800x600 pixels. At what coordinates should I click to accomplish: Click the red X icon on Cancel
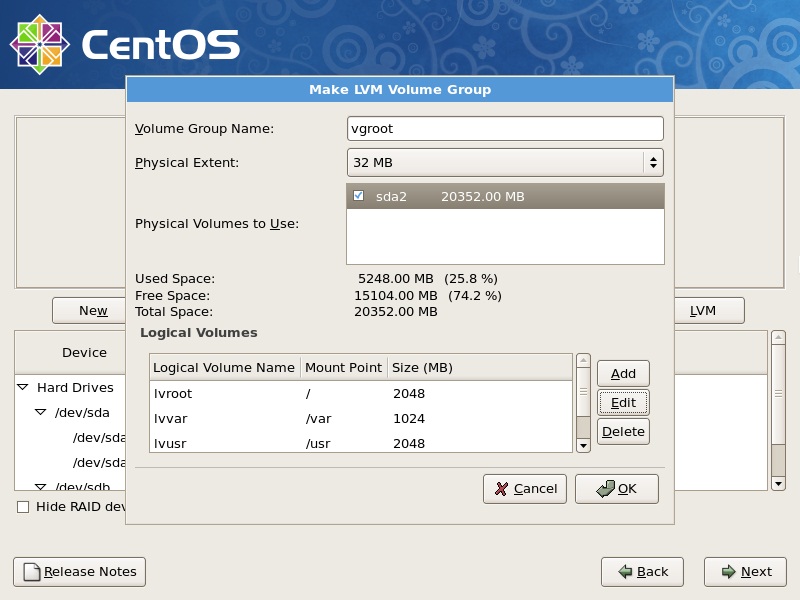502,489
